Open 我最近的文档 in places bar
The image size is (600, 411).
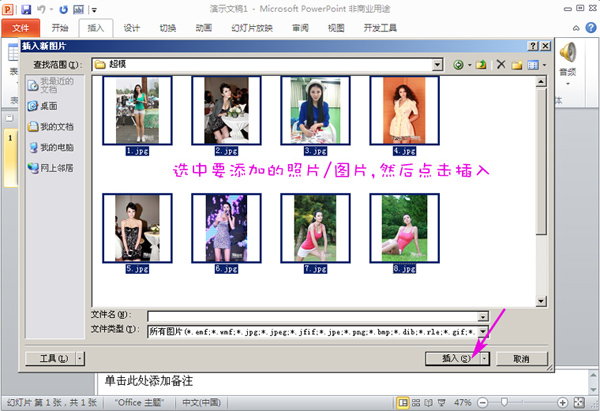click(50, 85)
